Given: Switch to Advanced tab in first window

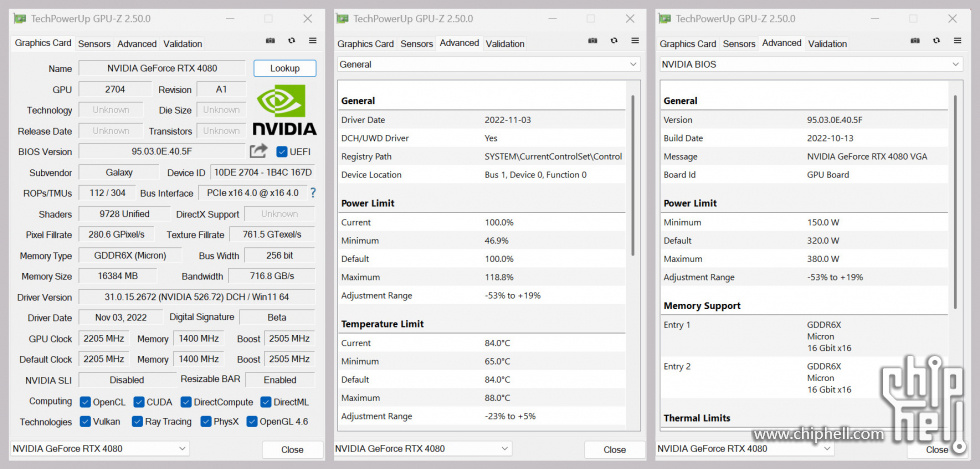Looking at the screenshot, I should coord(137,44).
